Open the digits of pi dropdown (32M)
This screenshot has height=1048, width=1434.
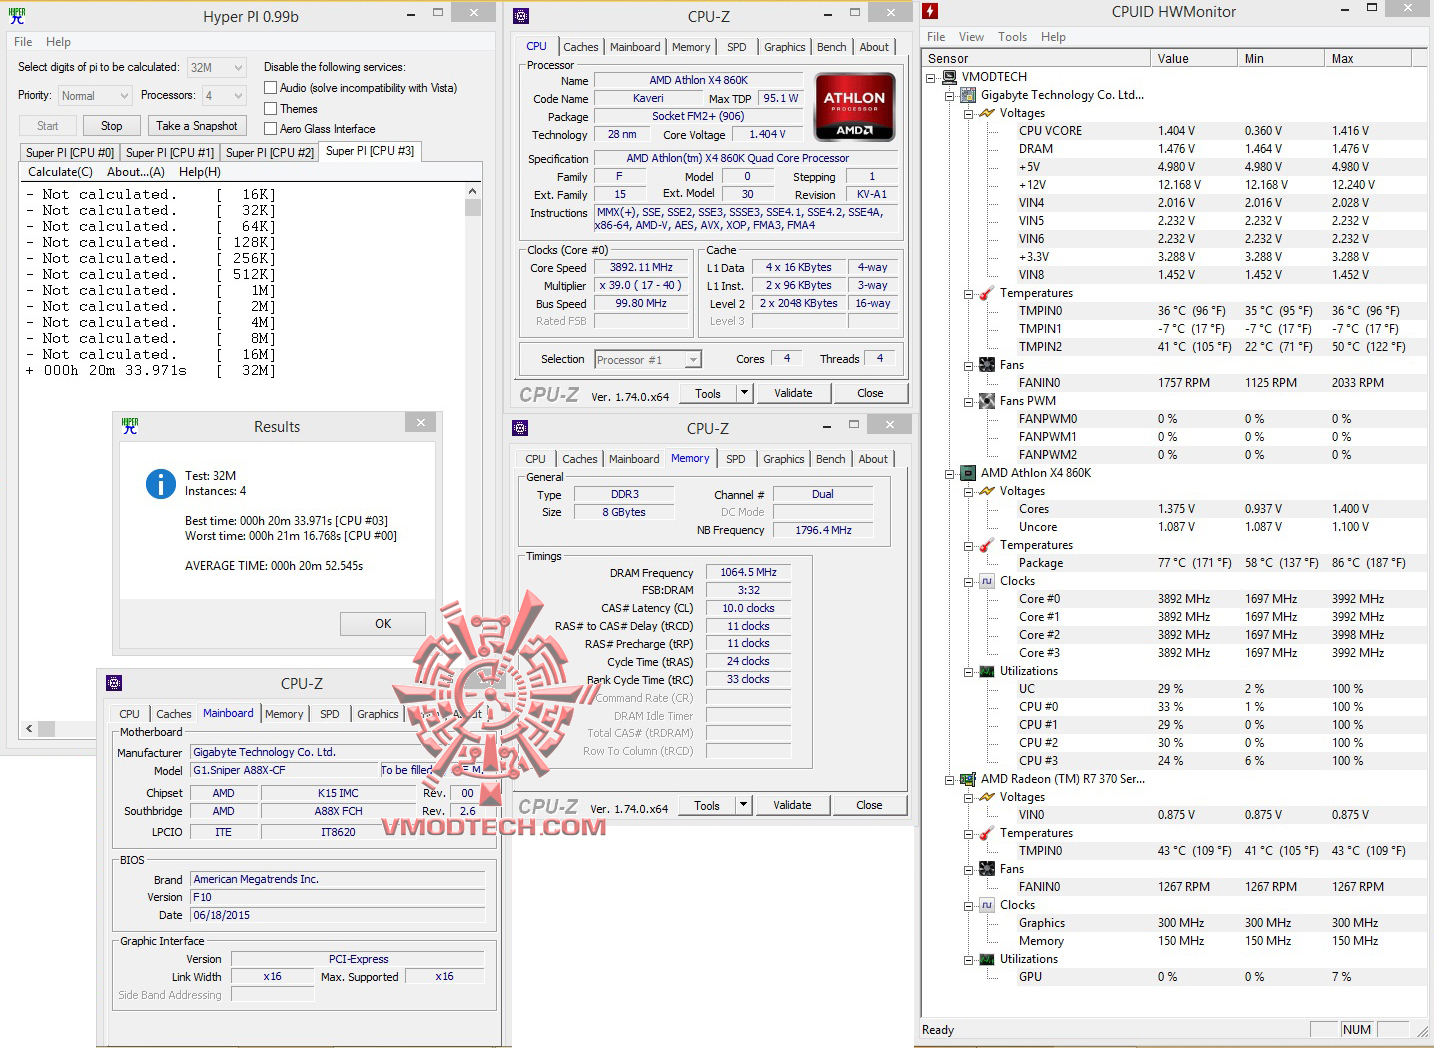click(216, 67)
